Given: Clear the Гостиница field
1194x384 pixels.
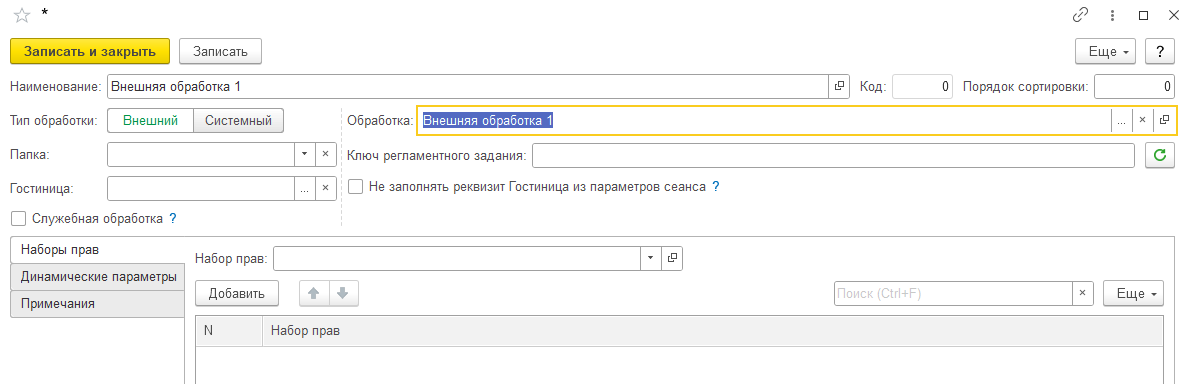Looking at the screenshot, I should 325,188.
